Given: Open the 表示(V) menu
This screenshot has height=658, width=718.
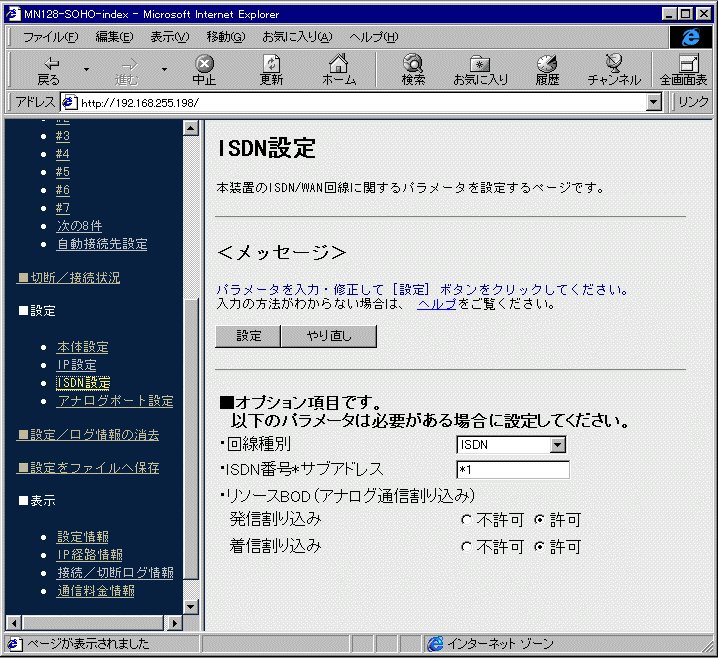Looking at the screenshot, I should coord(170,37).
